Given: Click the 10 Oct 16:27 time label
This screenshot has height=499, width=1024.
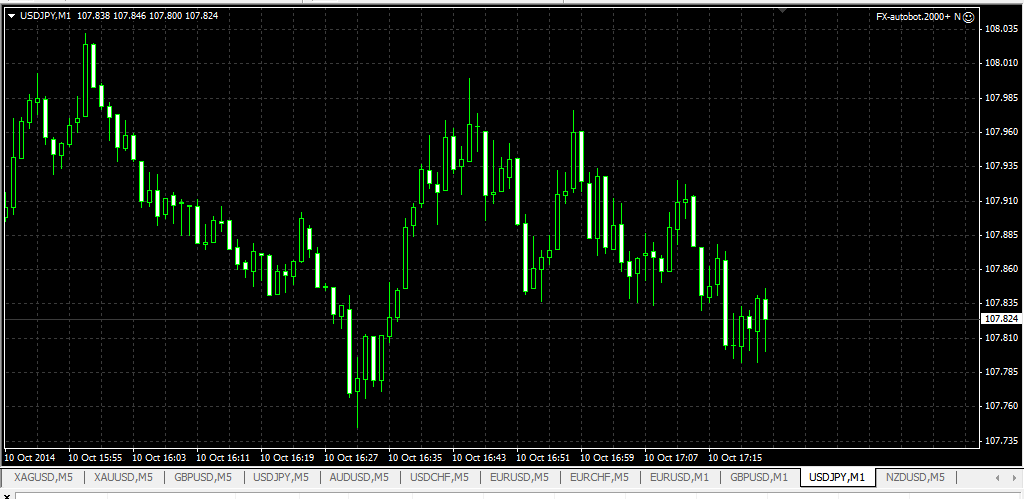Looking at the screenshot, I should (x=351, y=457).
